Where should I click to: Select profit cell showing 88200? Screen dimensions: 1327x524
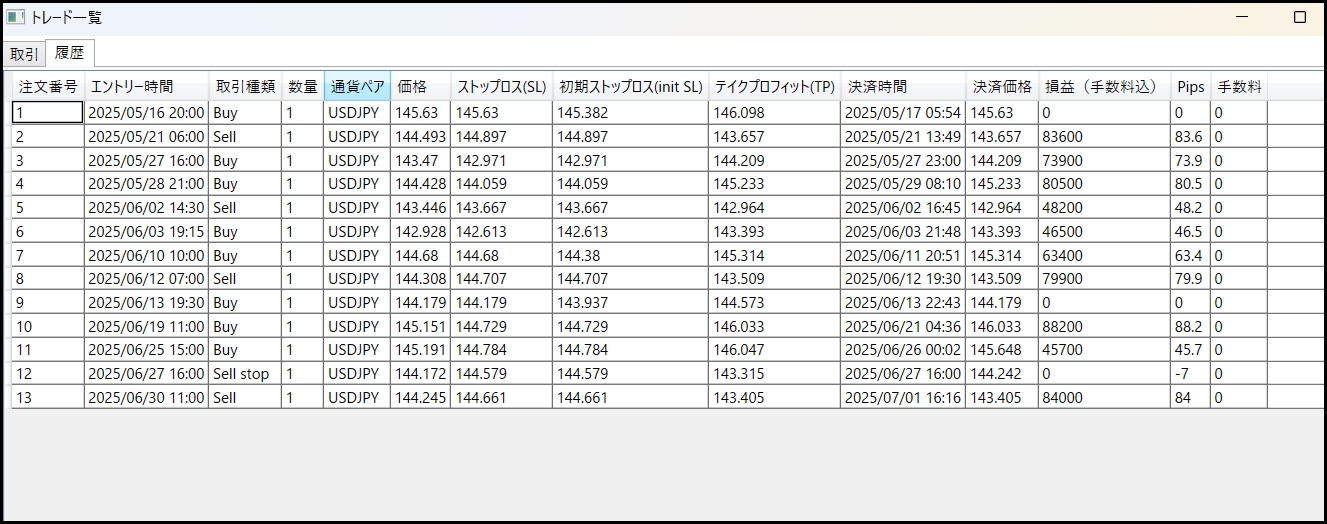tap(1103, 326)
